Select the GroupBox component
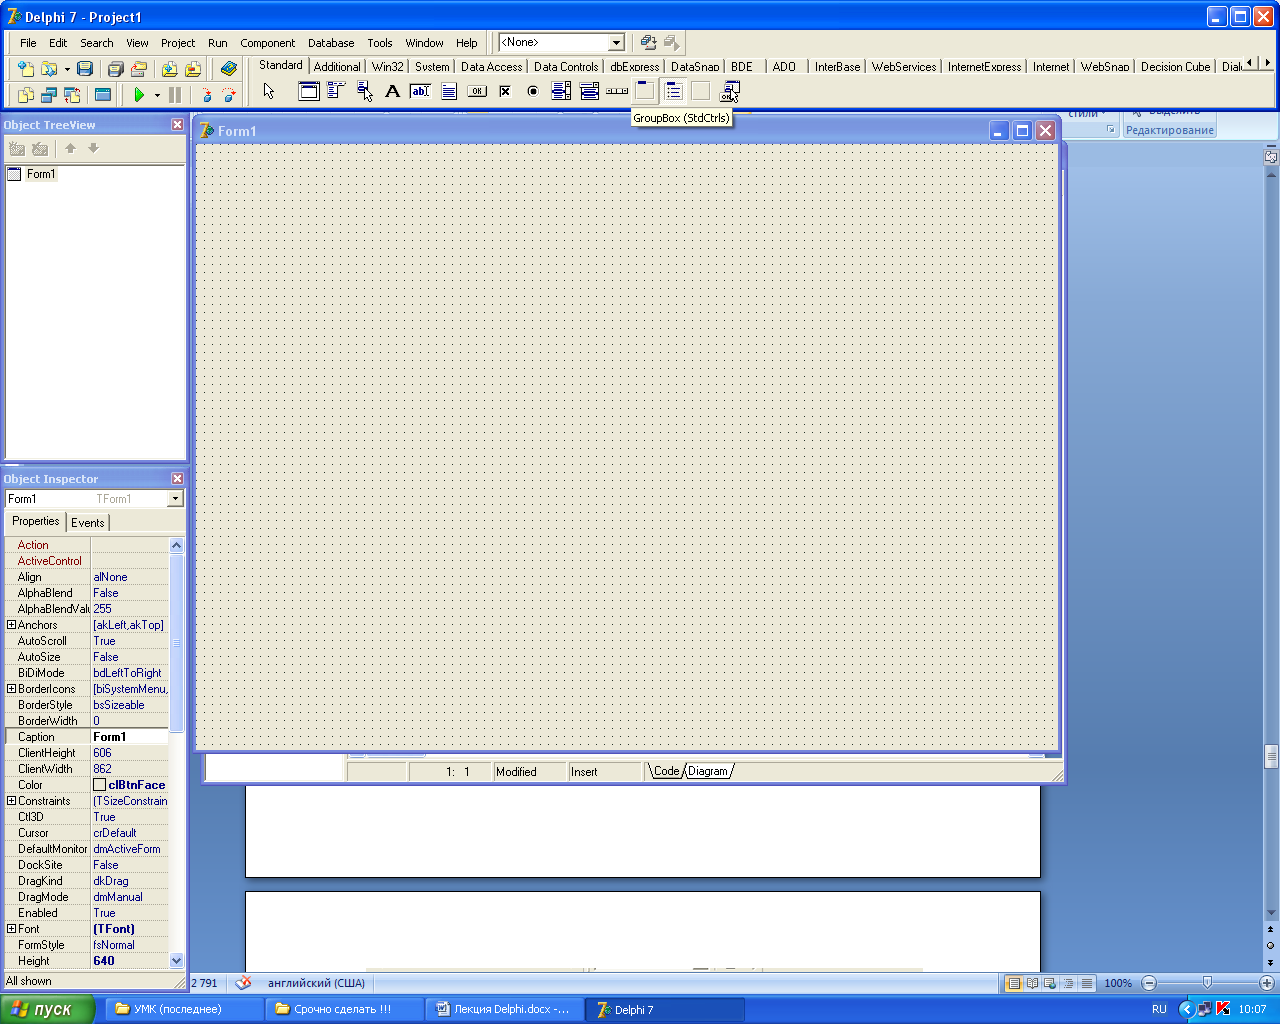Screen dimensions: 1280x1024 [x=645, y=91]
